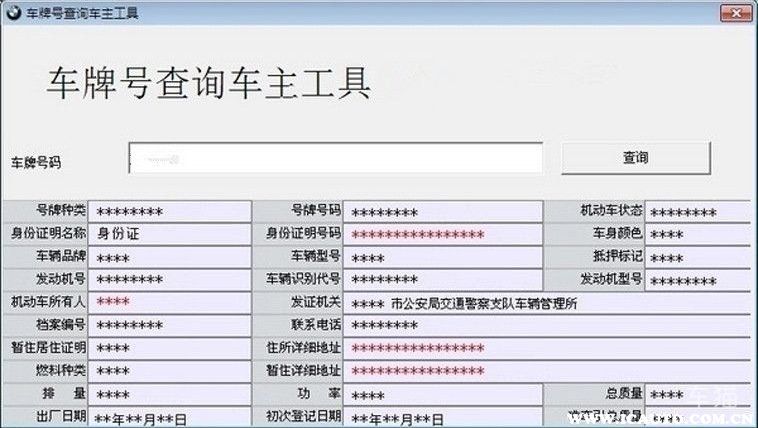Screen dimensions: 758x428
Task: Click the 查询 button
Action: 635,158
